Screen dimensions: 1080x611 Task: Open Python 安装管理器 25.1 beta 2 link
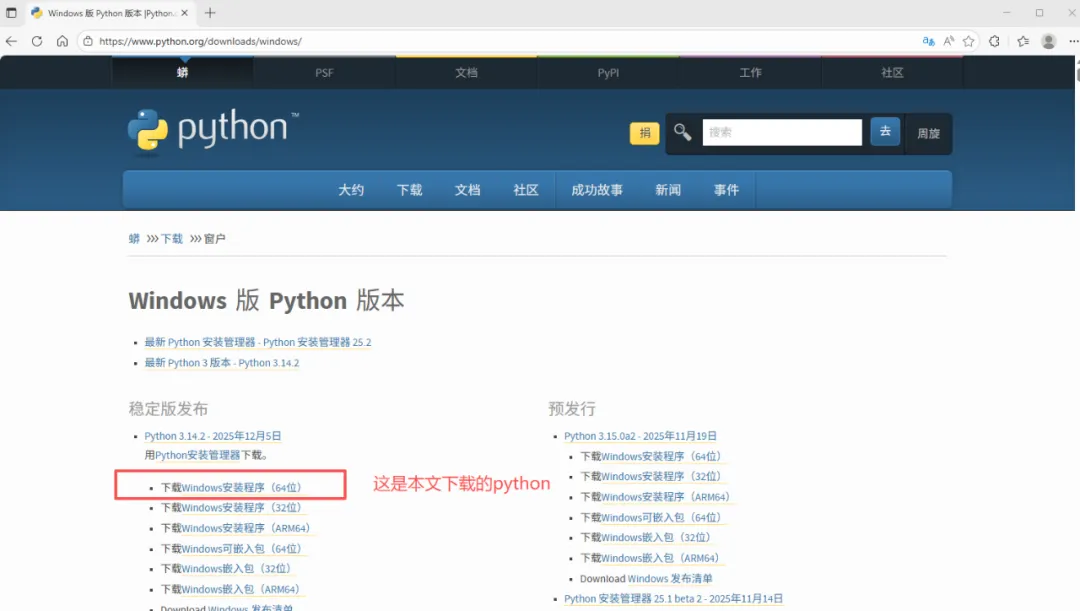click(674, 599)
